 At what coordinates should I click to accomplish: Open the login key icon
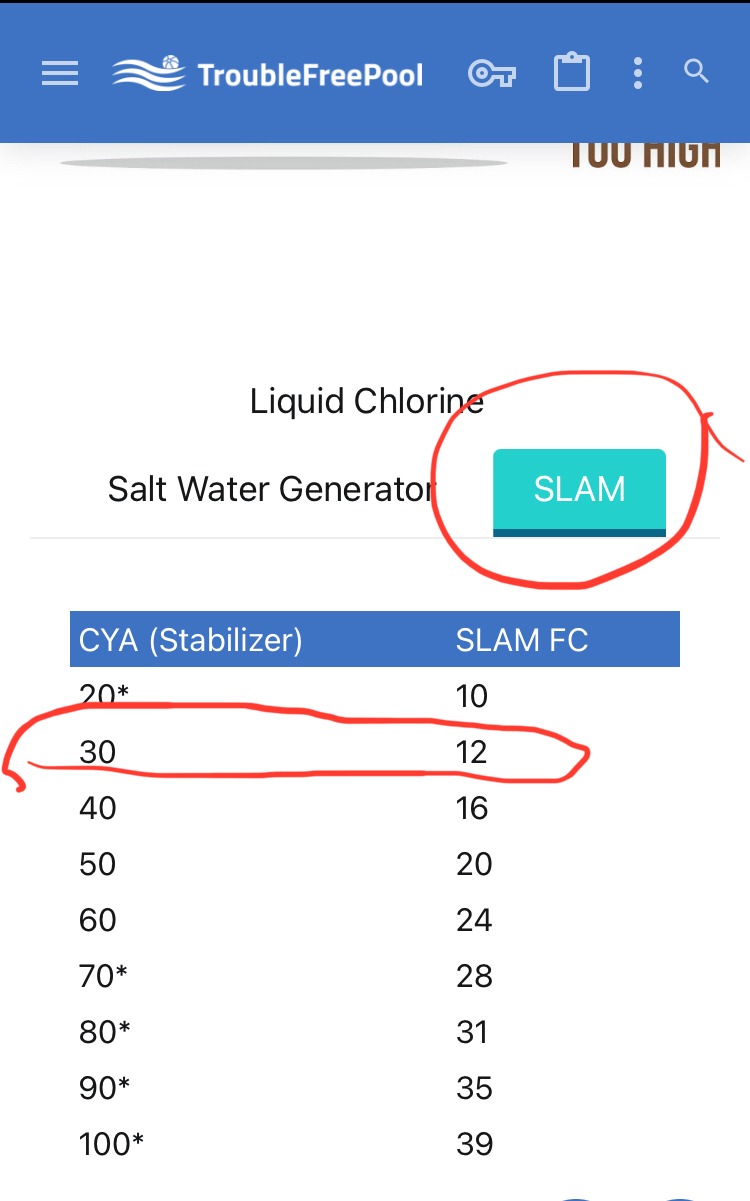click(491, 73)
